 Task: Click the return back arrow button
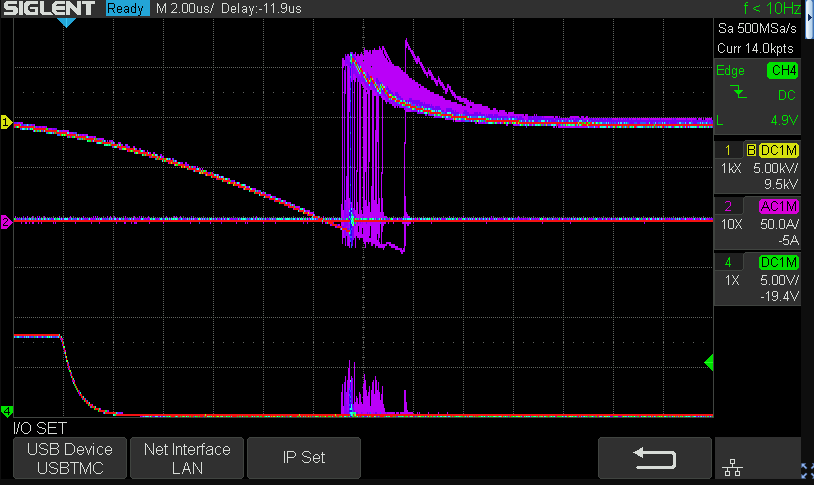pyautogui.click(x=655, y=458)
